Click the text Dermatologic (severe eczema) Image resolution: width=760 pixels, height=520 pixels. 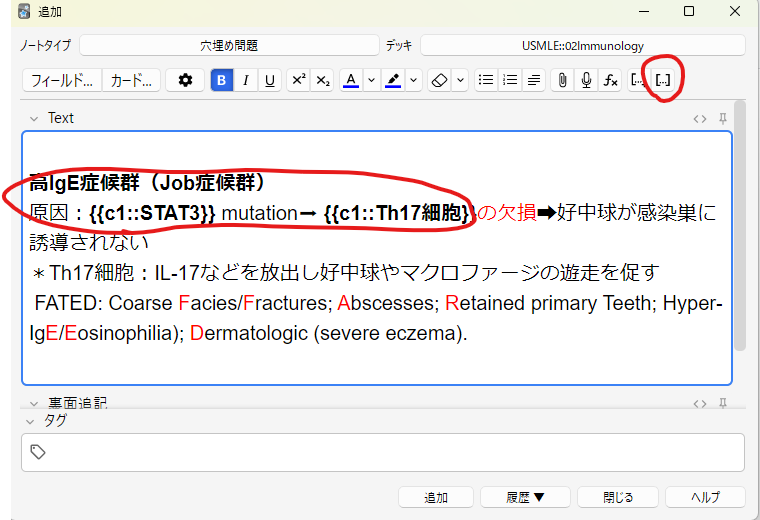329,333
